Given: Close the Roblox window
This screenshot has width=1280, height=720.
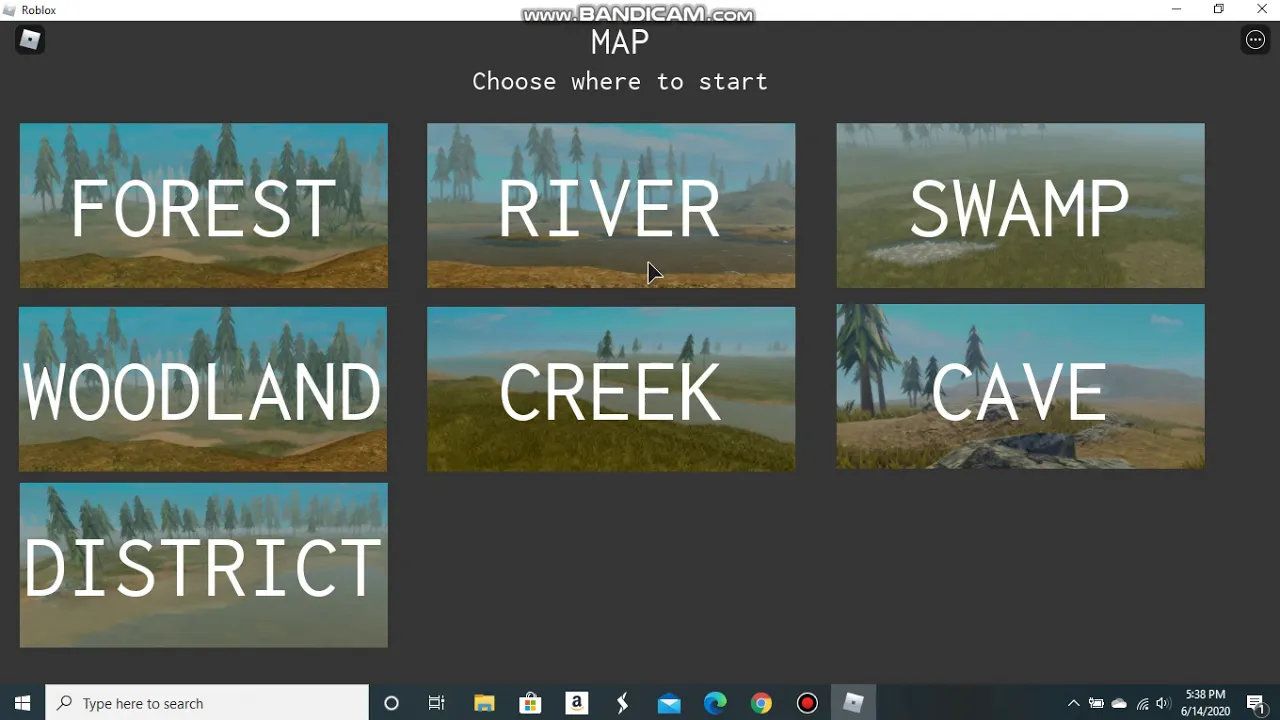Looking at the screenshot, I should click(1261, 9).
